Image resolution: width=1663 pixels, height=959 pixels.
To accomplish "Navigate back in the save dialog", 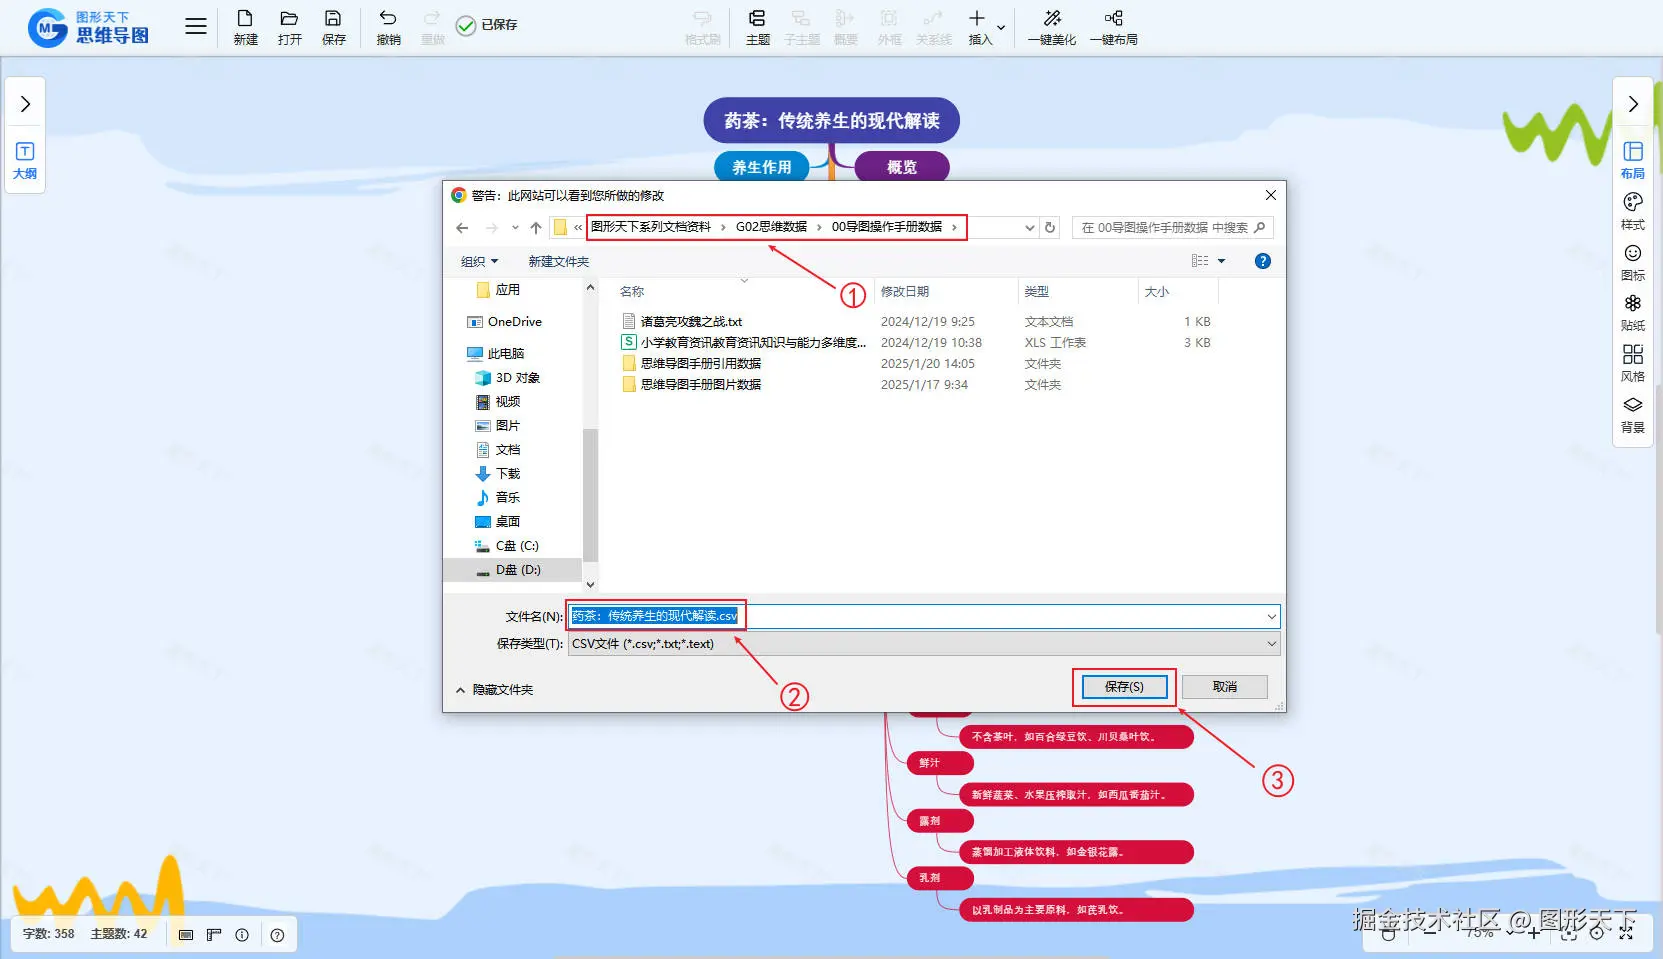I will pos(462,228).
